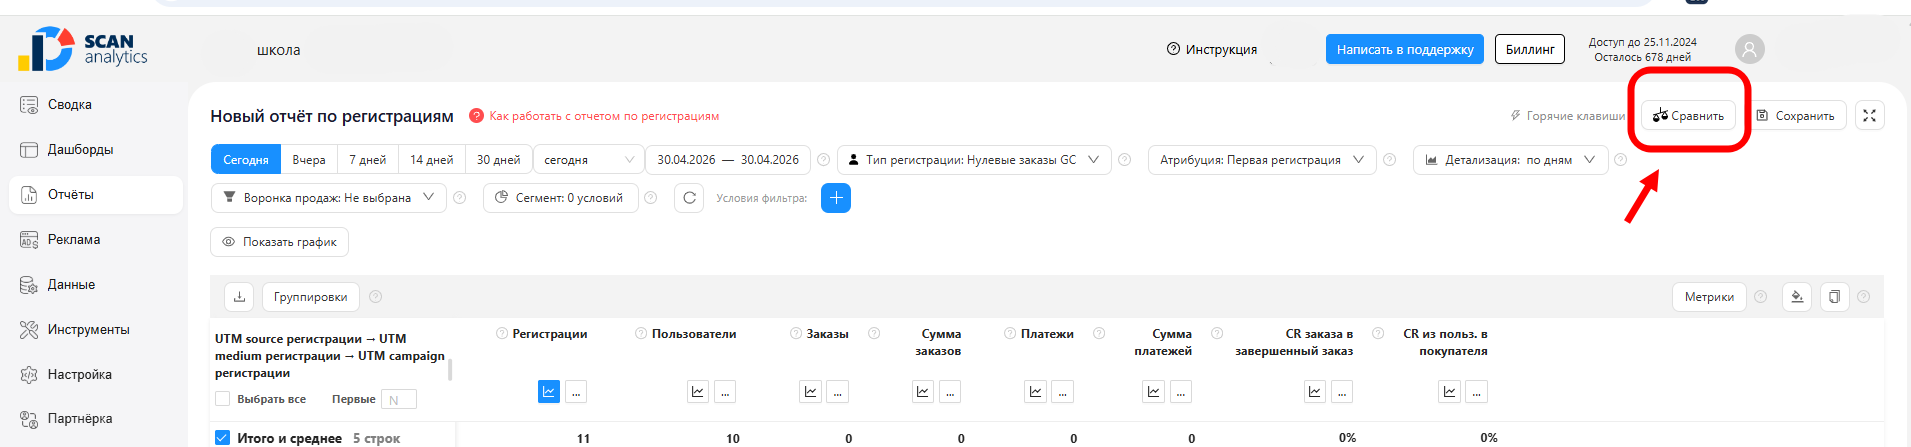Image resolution: width=1911 pixels, height=447 pixels.
Task: Click the SCAN analytics logo
Action: pyautogui.click(x=83, y=49)
